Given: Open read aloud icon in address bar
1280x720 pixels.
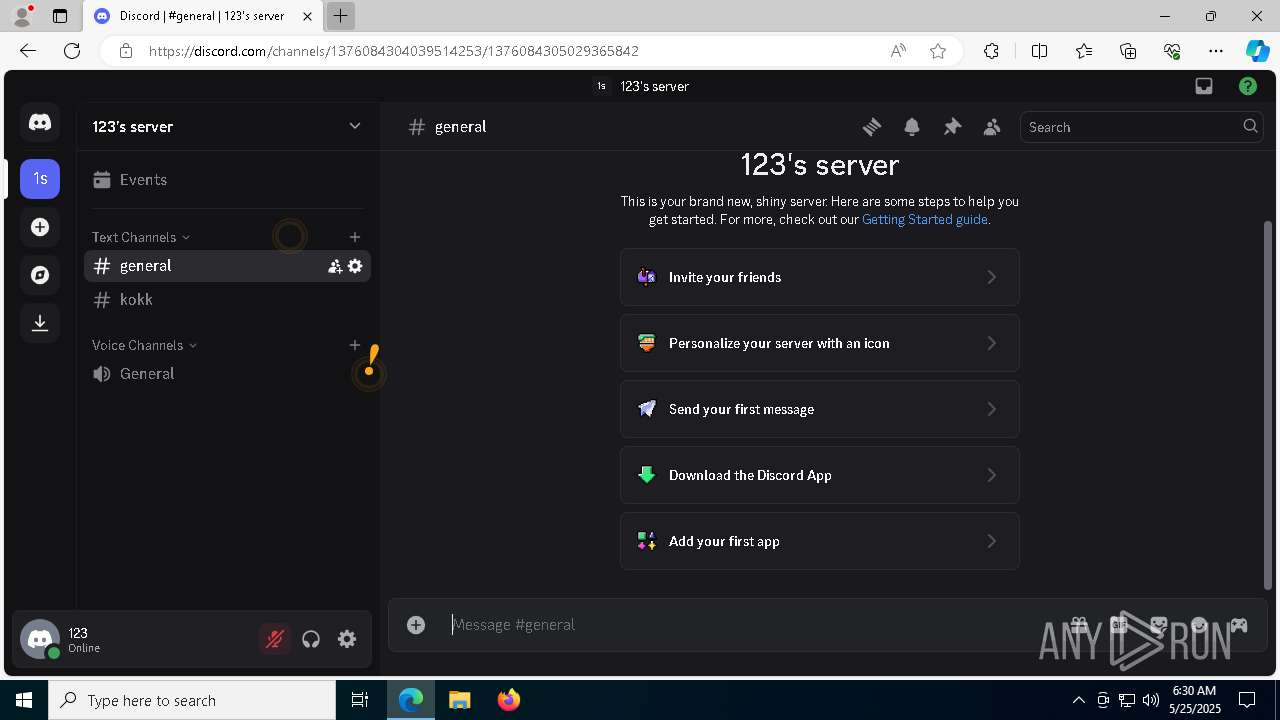Looking at the screenshot, I should 898,51.
